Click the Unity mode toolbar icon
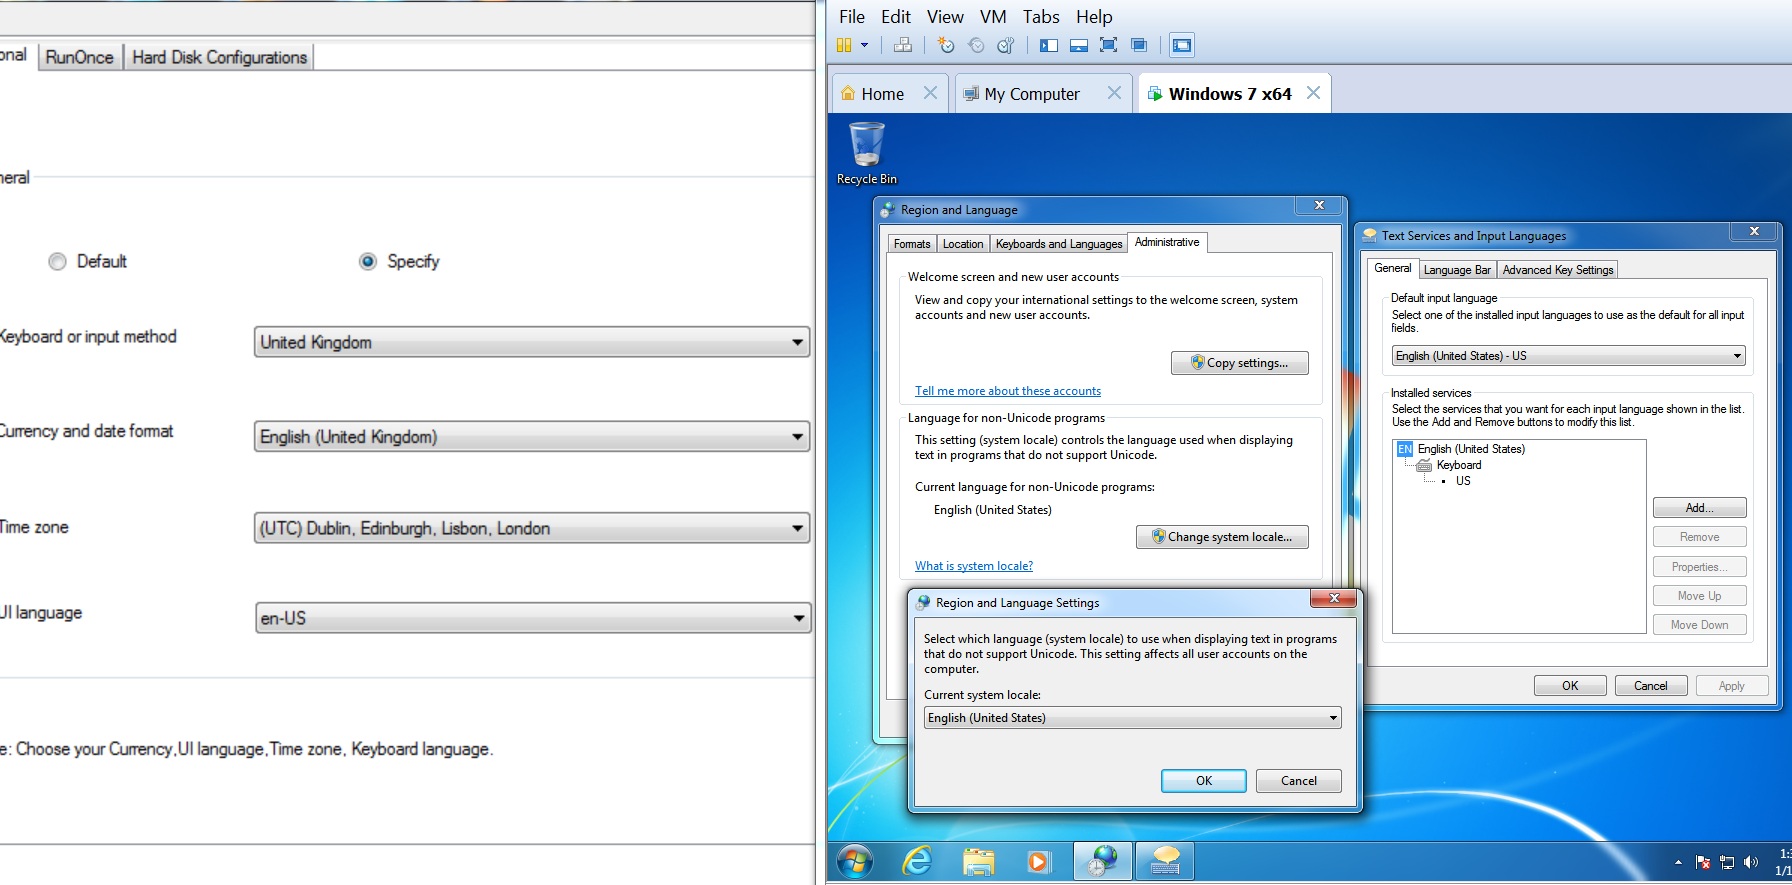Viewport: 1792px width, 885px height. point(1138,45)
